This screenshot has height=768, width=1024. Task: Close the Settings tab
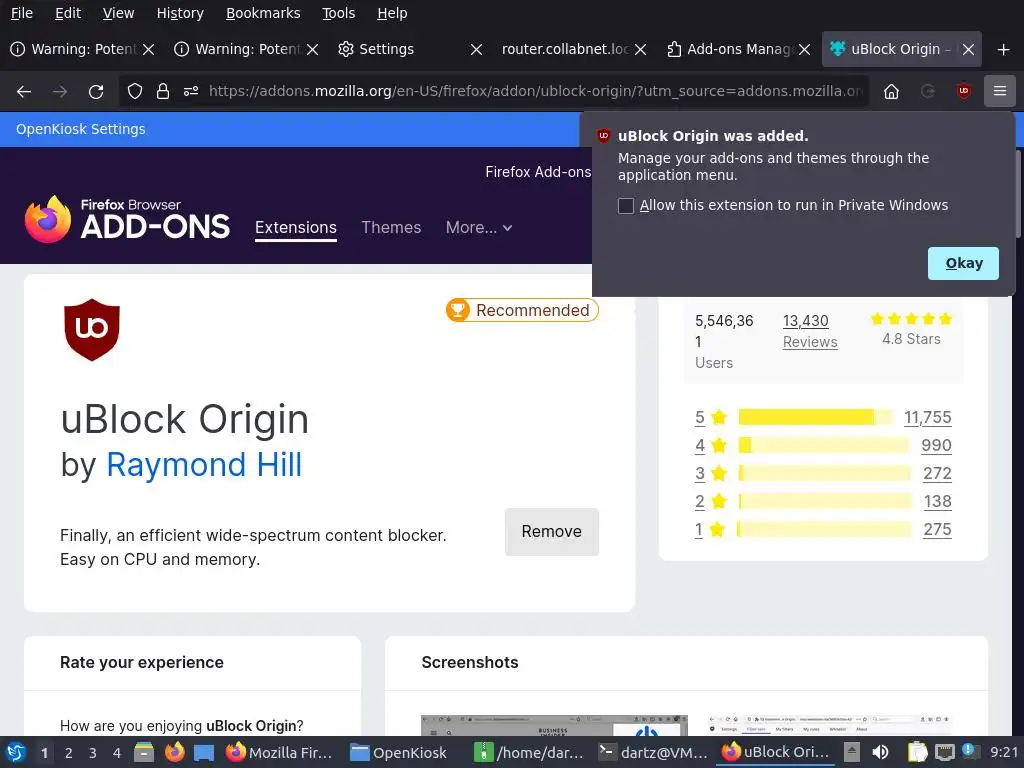click(x=477, y=50)
